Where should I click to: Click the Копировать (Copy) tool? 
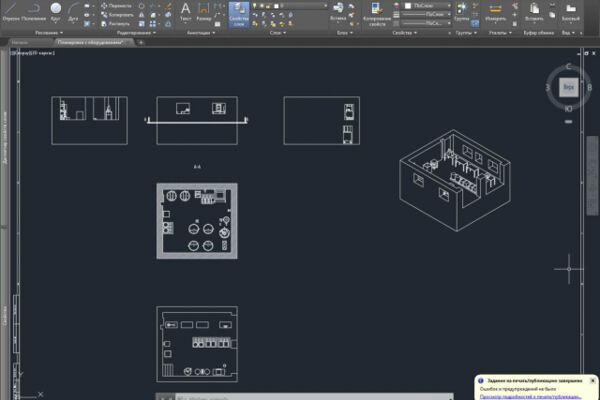(117, 15)
